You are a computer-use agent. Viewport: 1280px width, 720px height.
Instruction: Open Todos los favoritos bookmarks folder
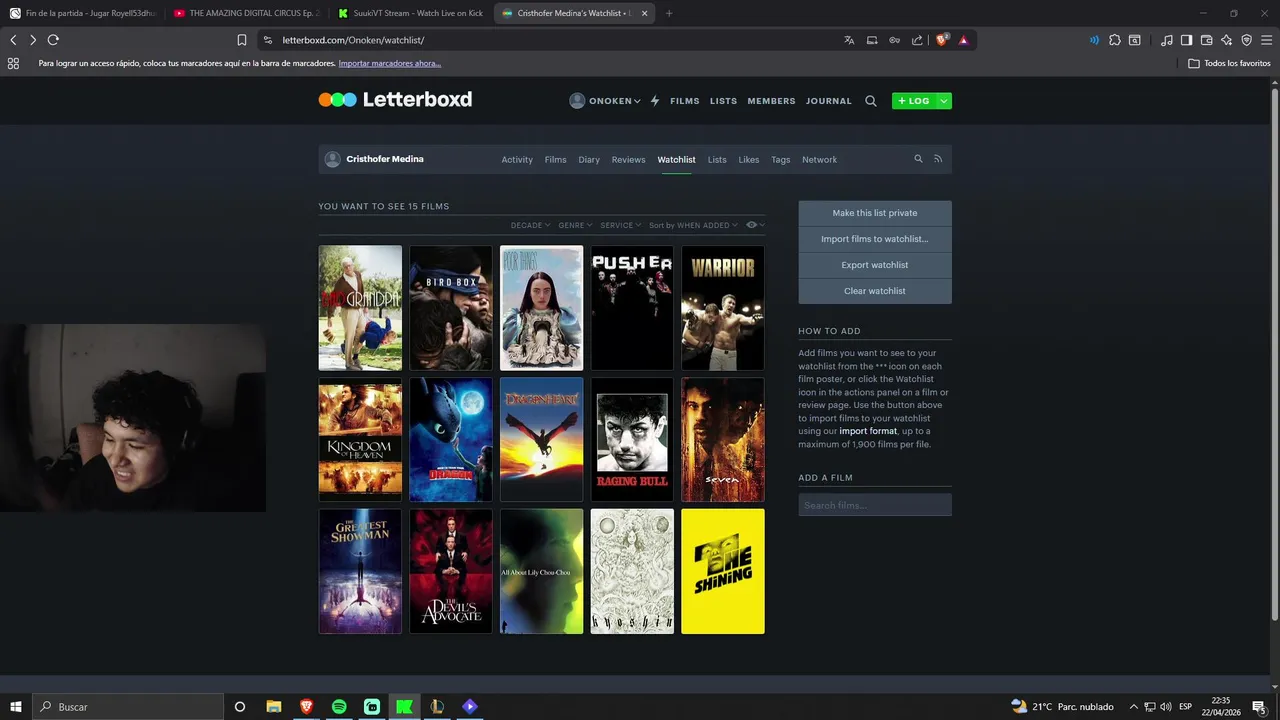click(1229, 63)
